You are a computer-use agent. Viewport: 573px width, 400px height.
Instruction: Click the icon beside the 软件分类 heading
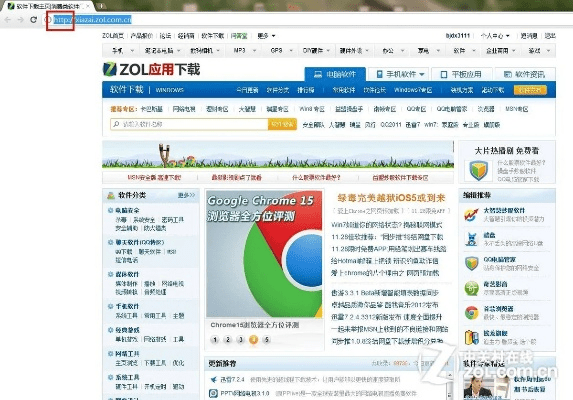click(111, 195)
